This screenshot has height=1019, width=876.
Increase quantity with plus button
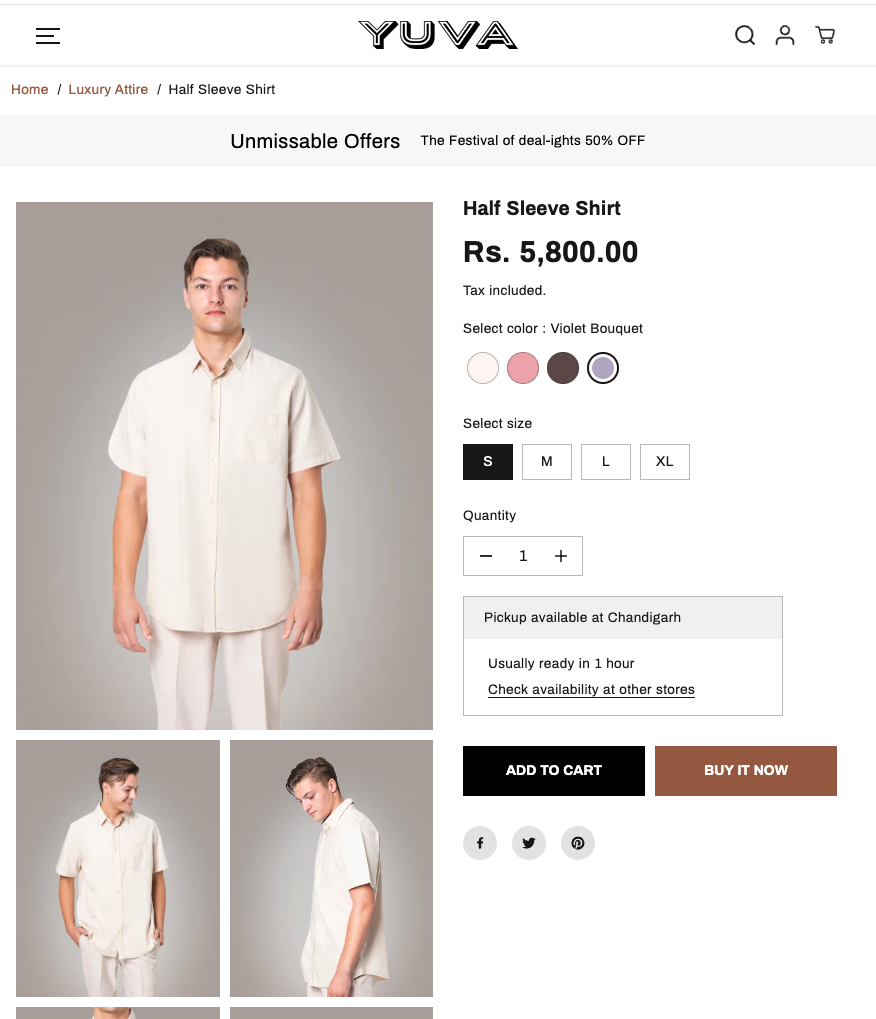tap(561, 556)
